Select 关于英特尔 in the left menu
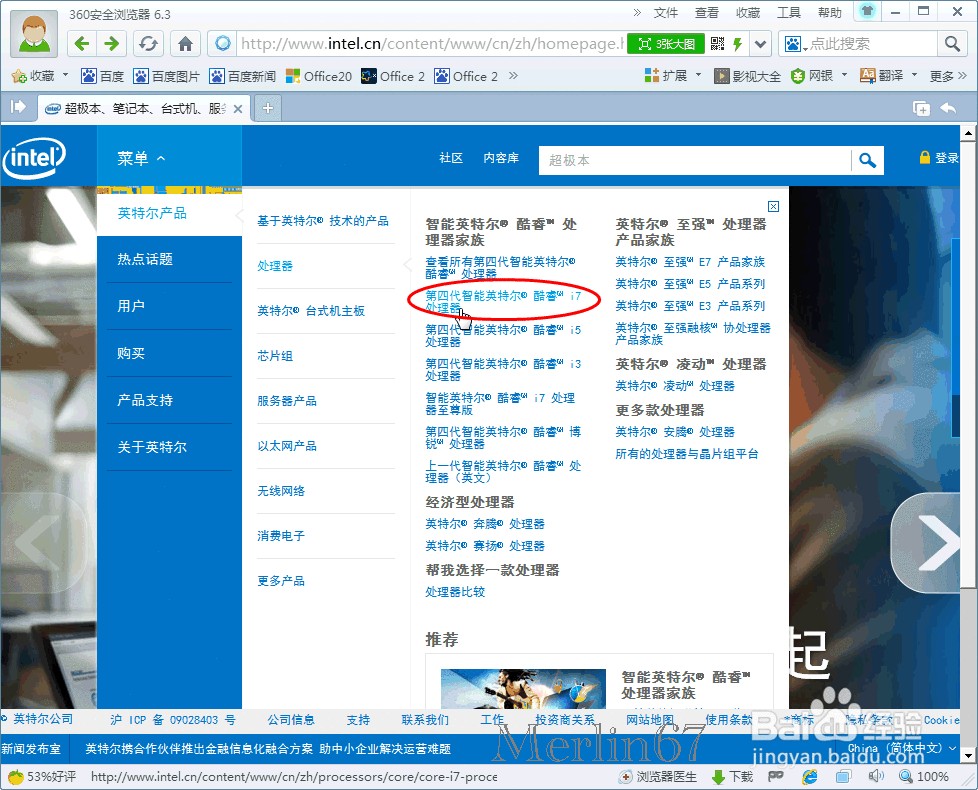This screenshot has width=978, height=790. (152, 447)
